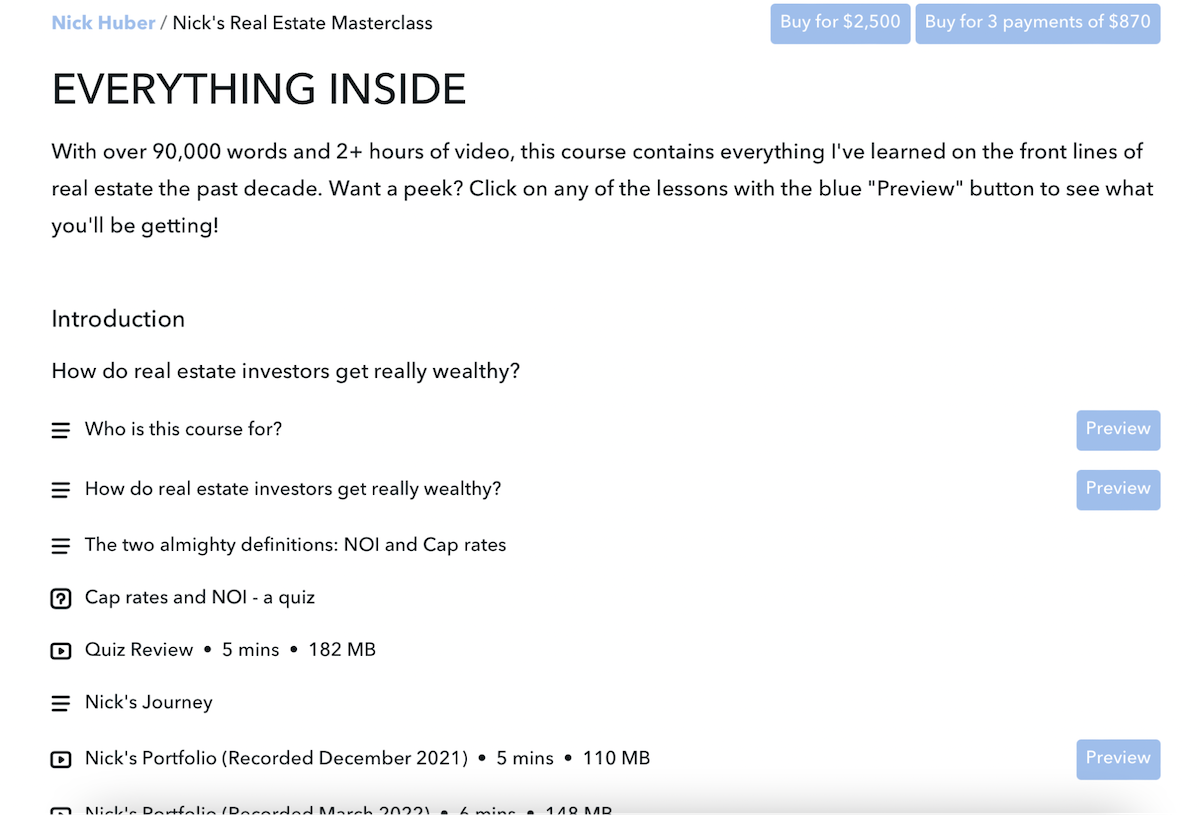Click the Introduction section heading

click(x=118, y=319)
